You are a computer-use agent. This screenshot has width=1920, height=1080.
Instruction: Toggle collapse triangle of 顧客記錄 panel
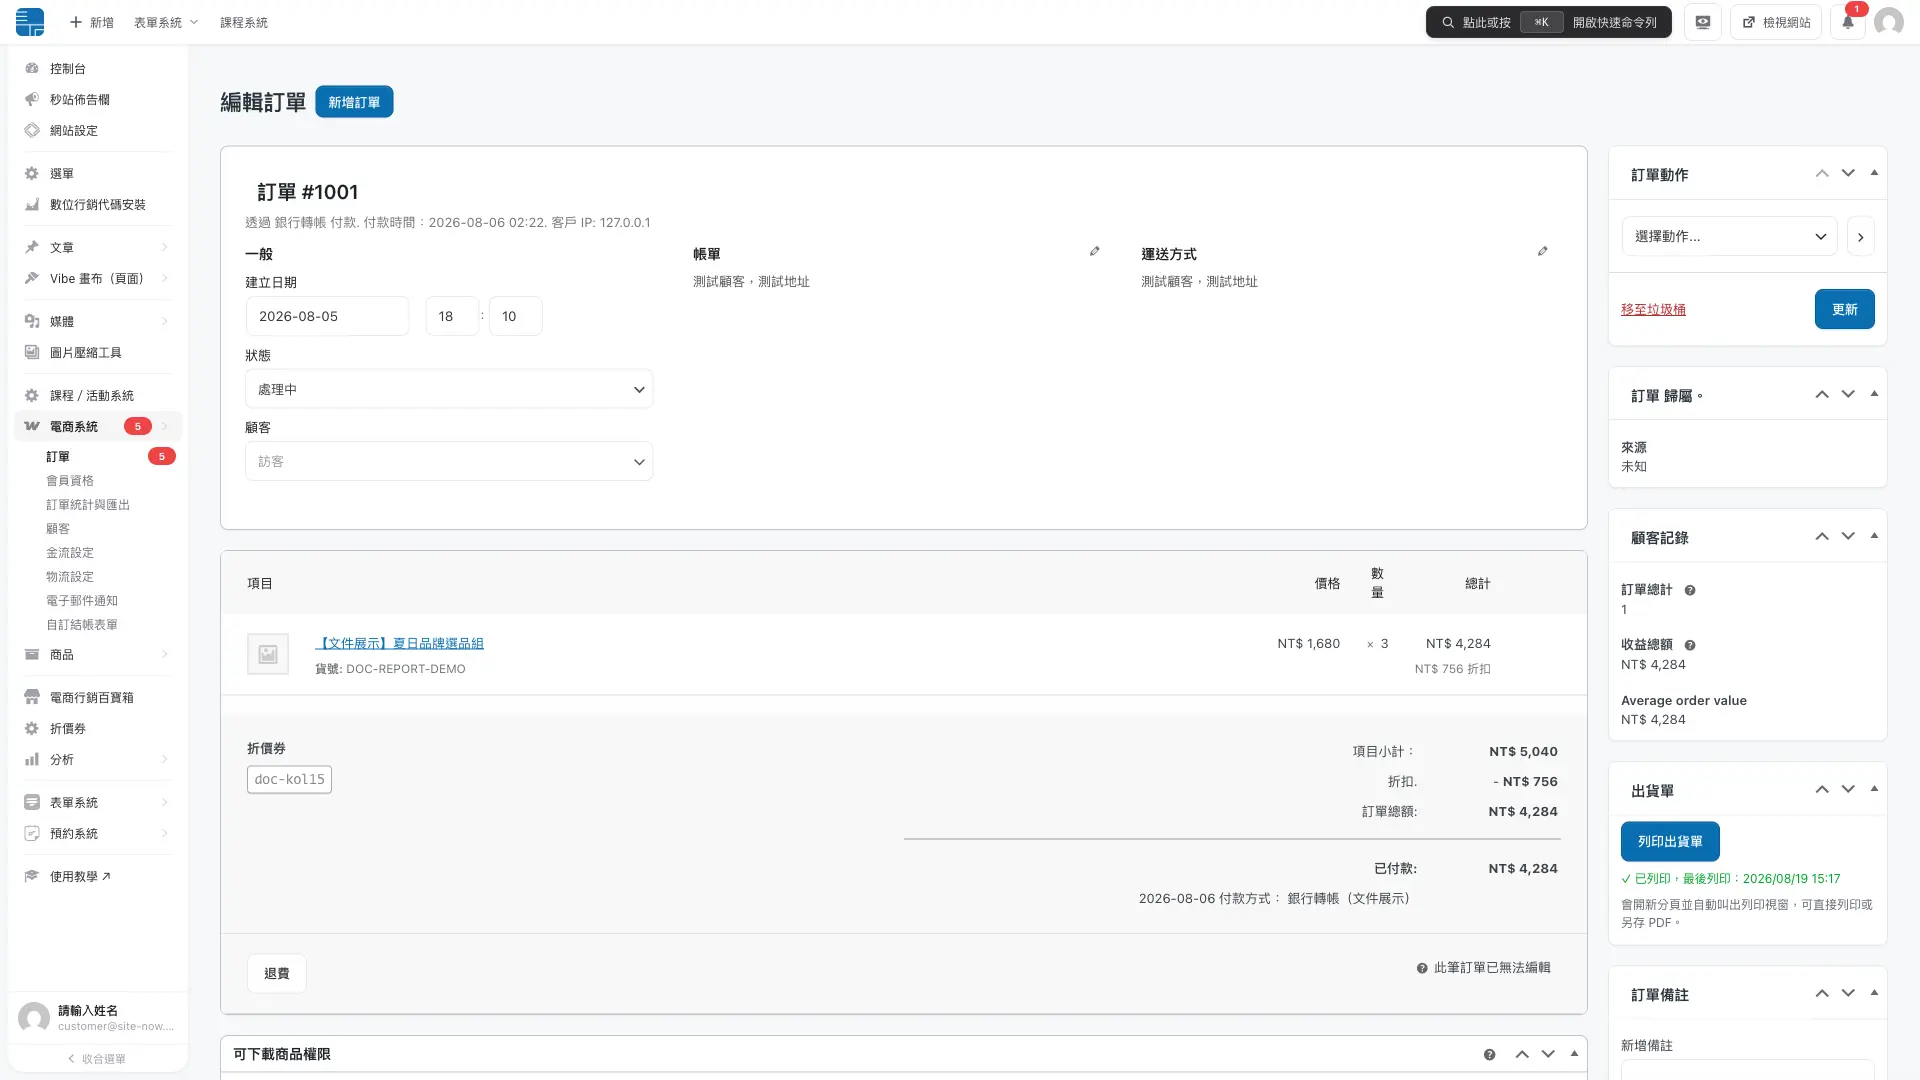[x=1874, y=536]
